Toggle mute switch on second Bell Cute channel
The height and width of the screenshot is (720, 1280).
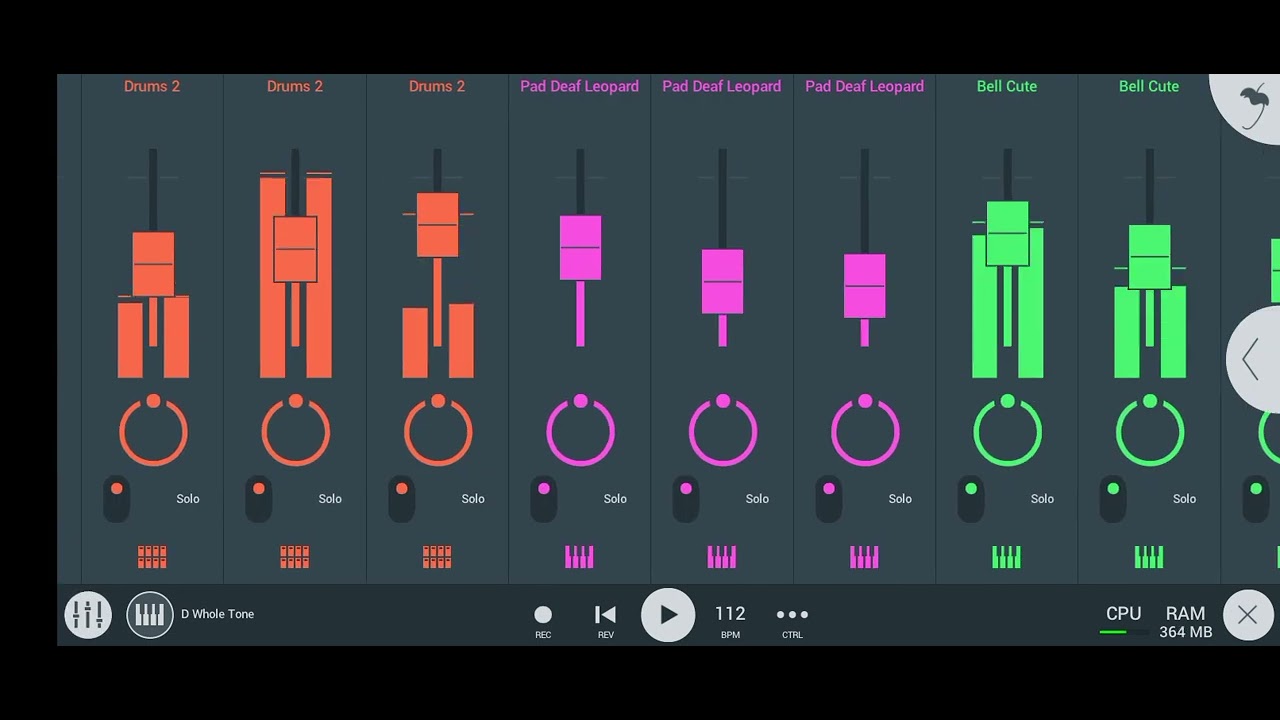coord(1113,498)
